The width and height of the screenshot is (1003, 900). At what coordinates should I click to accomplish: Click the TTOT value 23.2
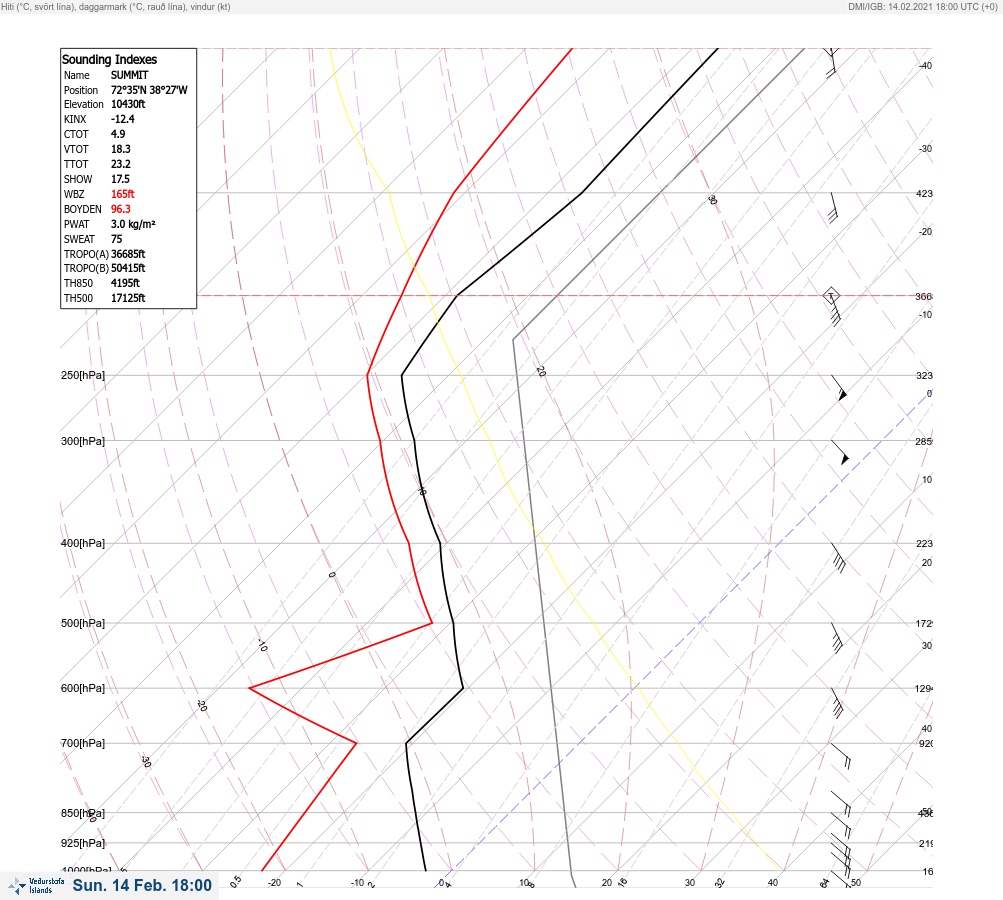click(x=120, y=164)
